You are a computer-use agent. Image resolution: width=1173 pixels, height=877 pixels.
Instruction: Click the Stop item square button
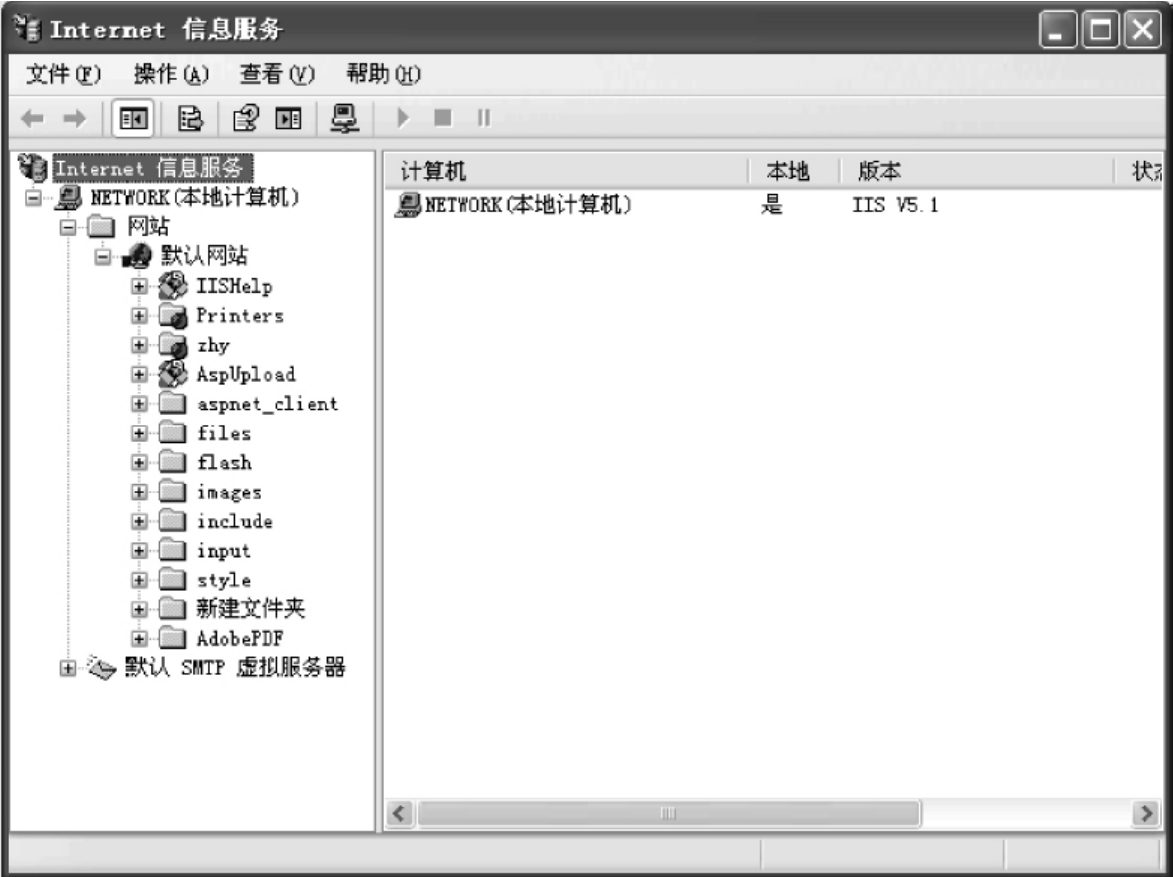click(443, 118)
